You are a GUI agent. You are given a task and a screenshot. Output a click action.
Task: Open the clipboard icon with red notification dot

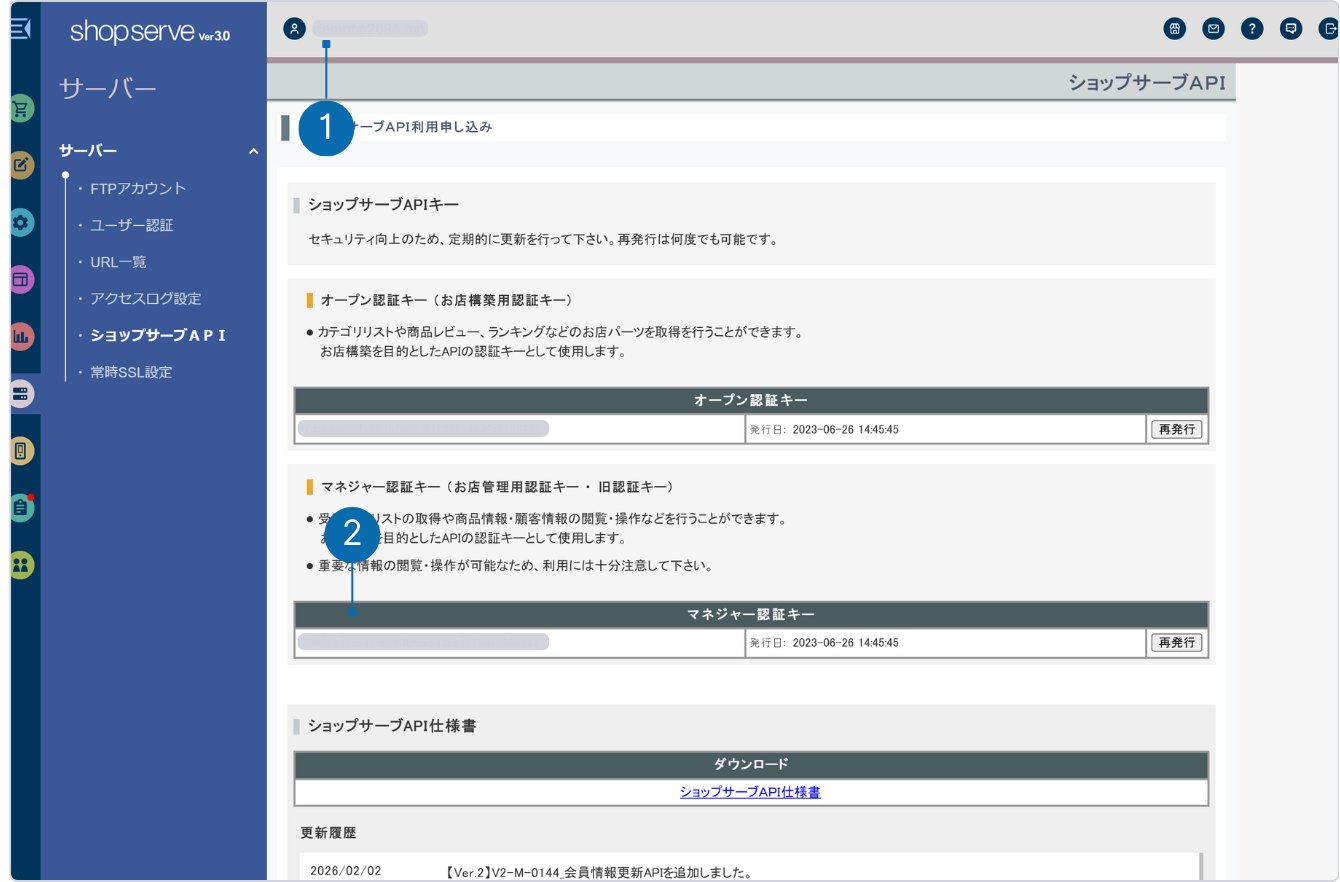point(22,507)
